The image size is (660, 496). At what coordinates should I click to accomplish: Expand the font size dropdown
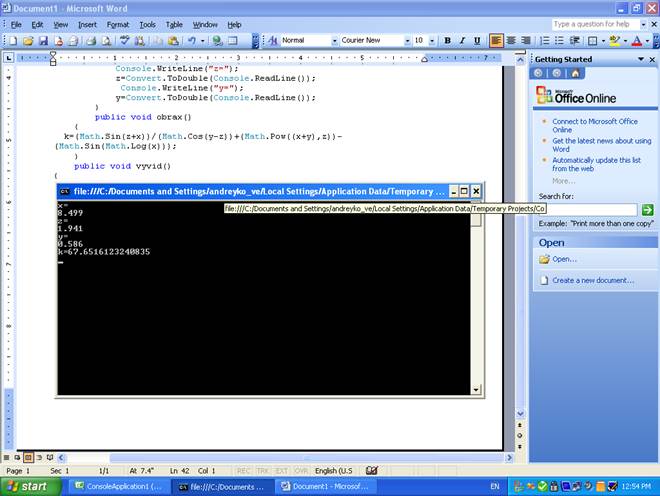point(432,40)
